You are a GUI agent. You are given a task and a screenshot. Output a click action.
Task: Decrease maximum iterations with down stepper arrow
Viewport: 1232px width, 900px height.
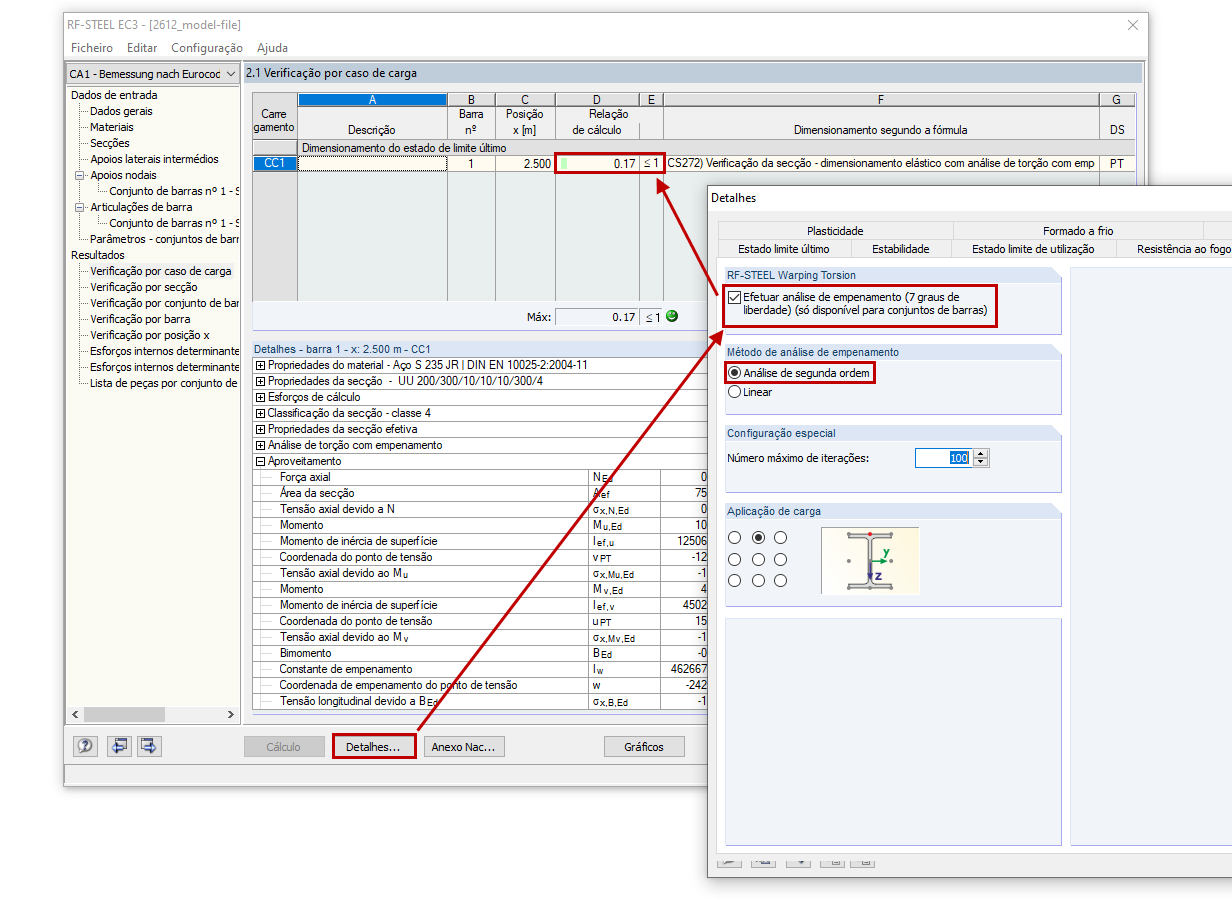pyautogui.click(x=981, y=463)
